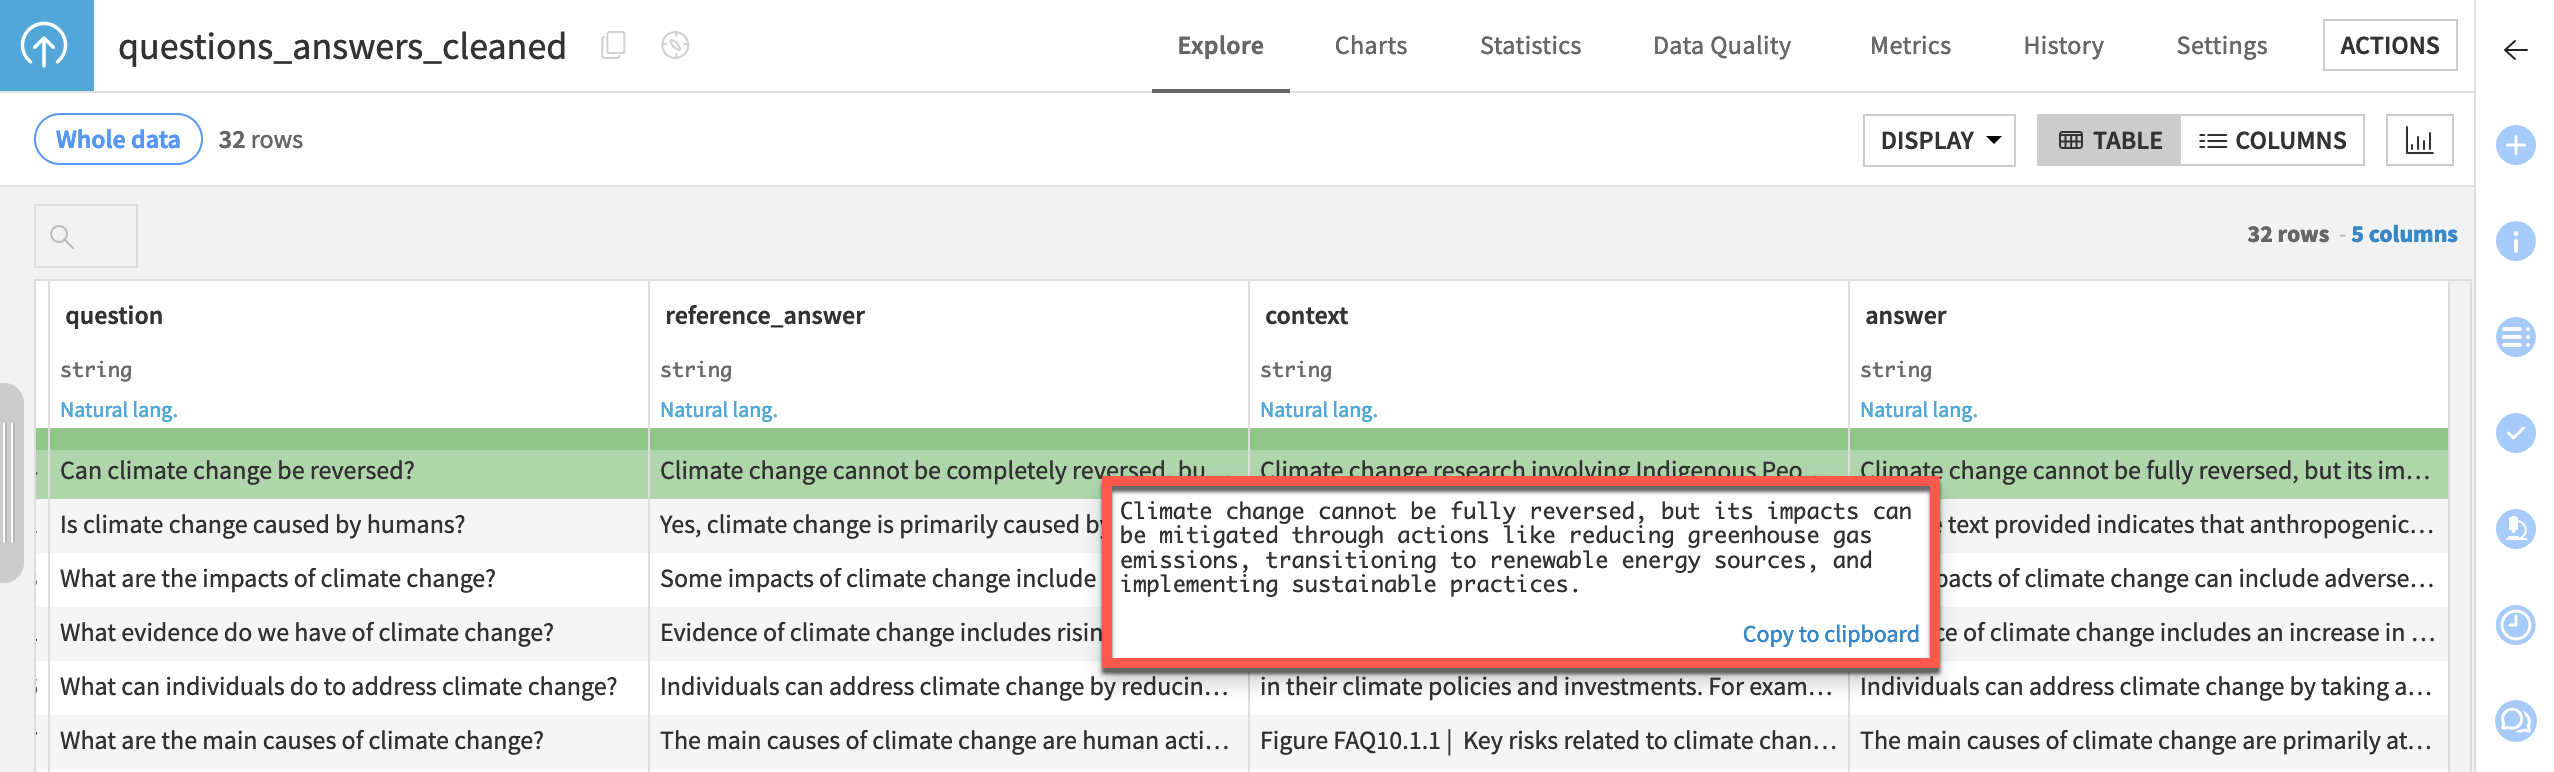Click the question column string type label
2554x772 pixels.
[x=96, y=370]
